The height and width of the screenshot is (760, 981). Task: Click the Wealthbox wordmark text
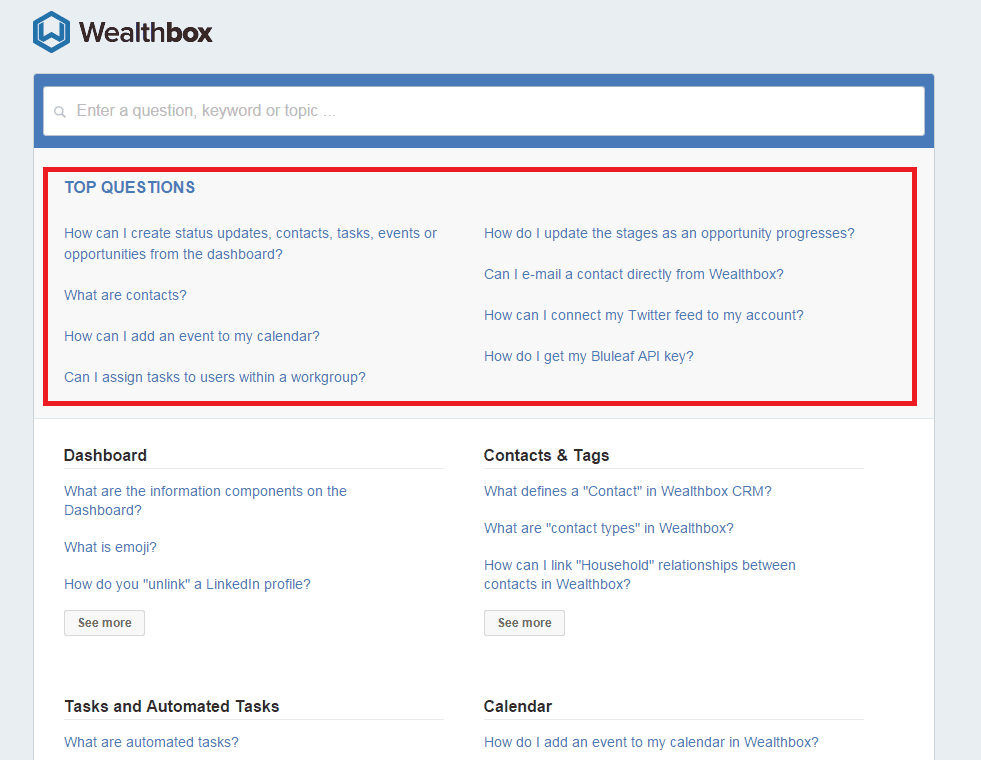(146, 33)
